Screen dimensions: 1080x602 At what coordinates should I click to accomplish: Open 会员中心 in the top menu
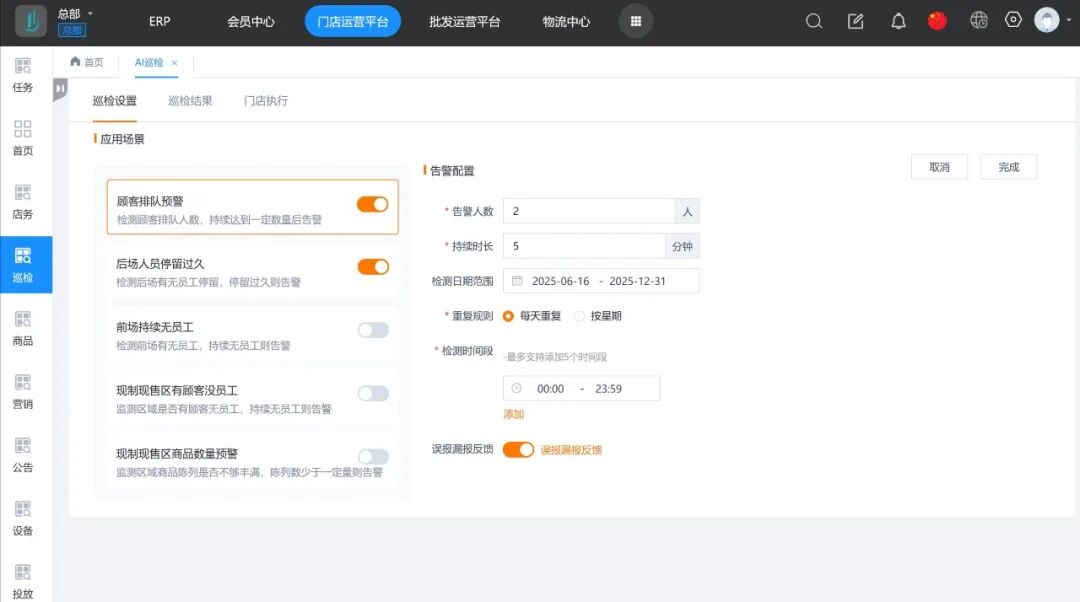(251, 21)
